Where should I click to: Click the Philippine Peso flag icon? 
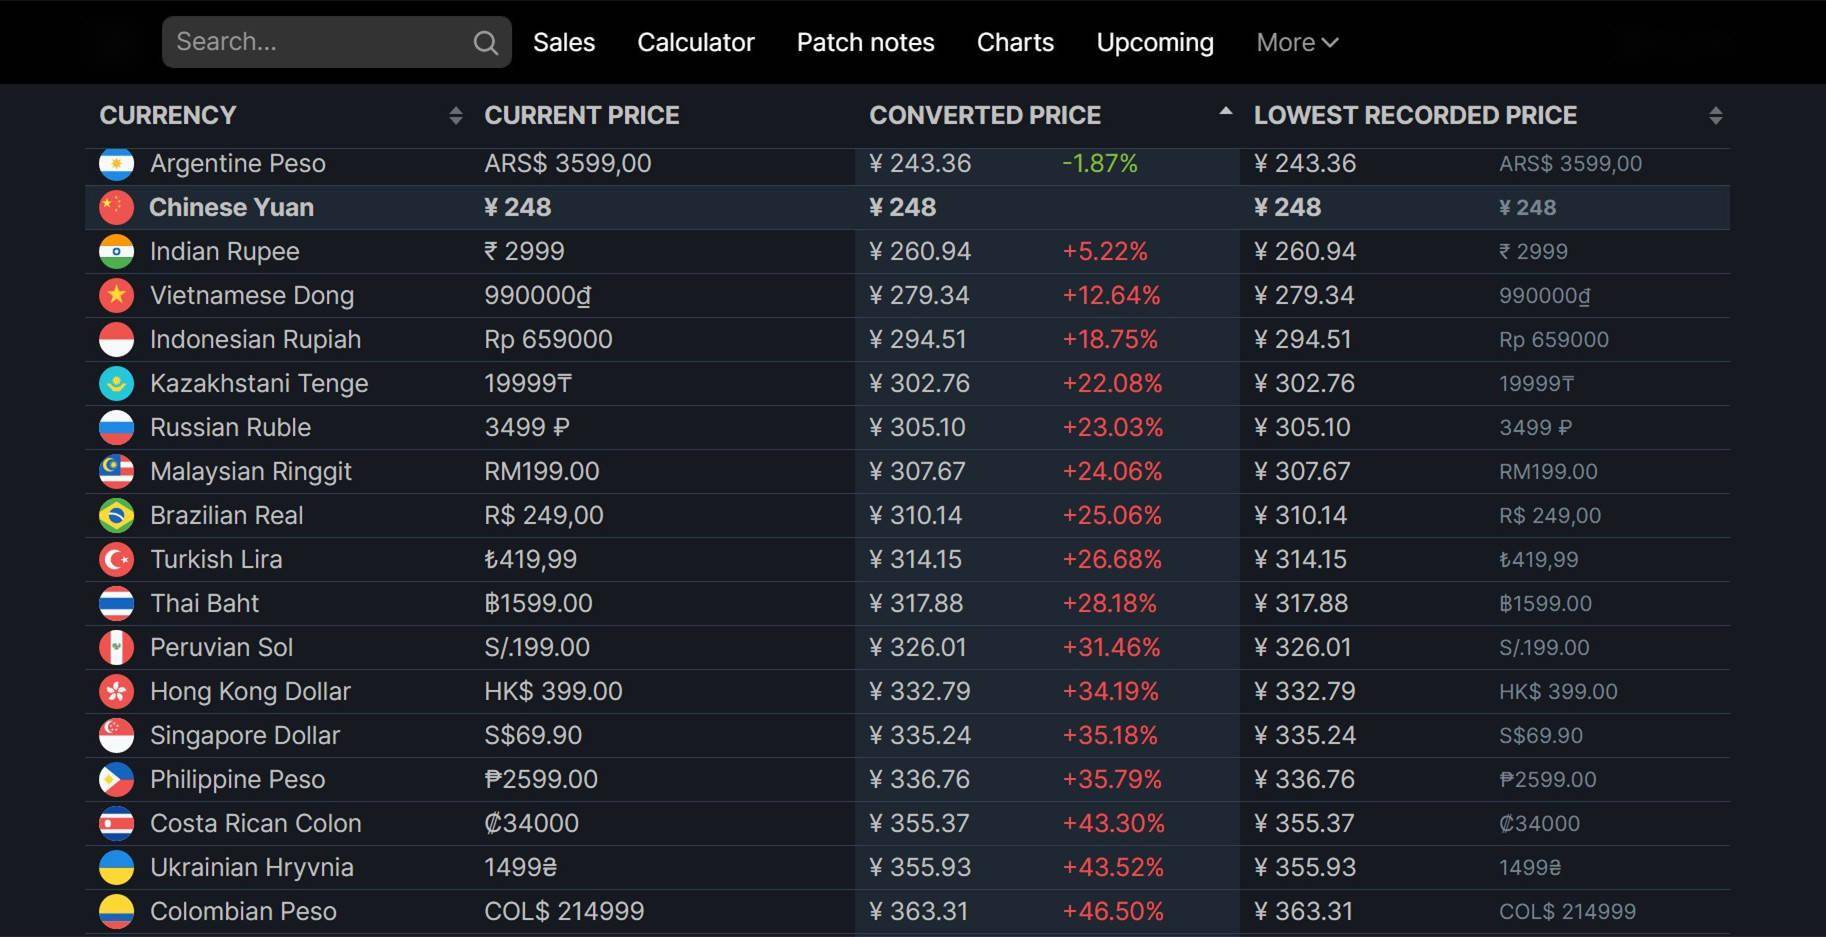pyautogui.click(x=117, y=779)
